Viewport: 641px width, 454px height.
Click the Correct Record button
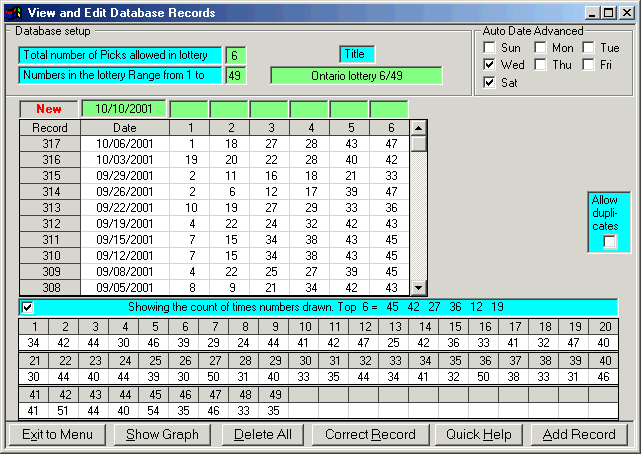(x=370, y=434)
